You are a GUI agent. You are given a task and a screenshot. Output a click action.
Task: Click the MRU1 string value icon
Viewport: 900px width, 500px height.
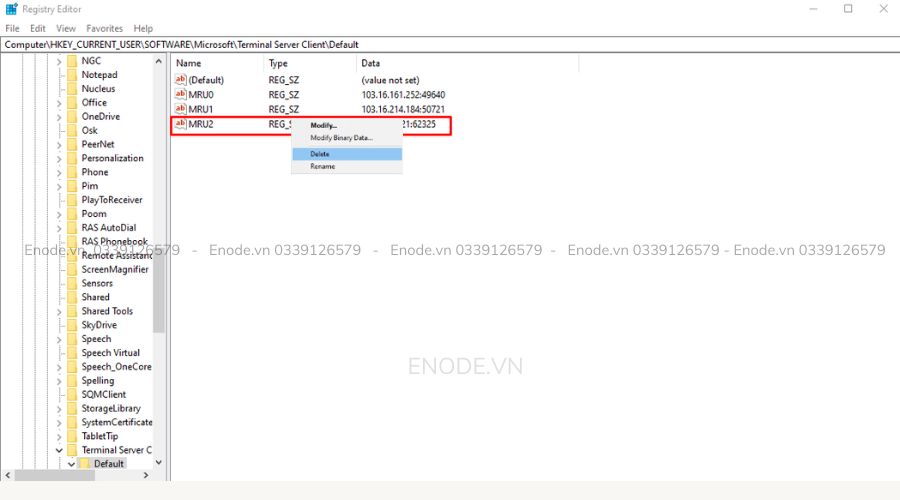181,109
